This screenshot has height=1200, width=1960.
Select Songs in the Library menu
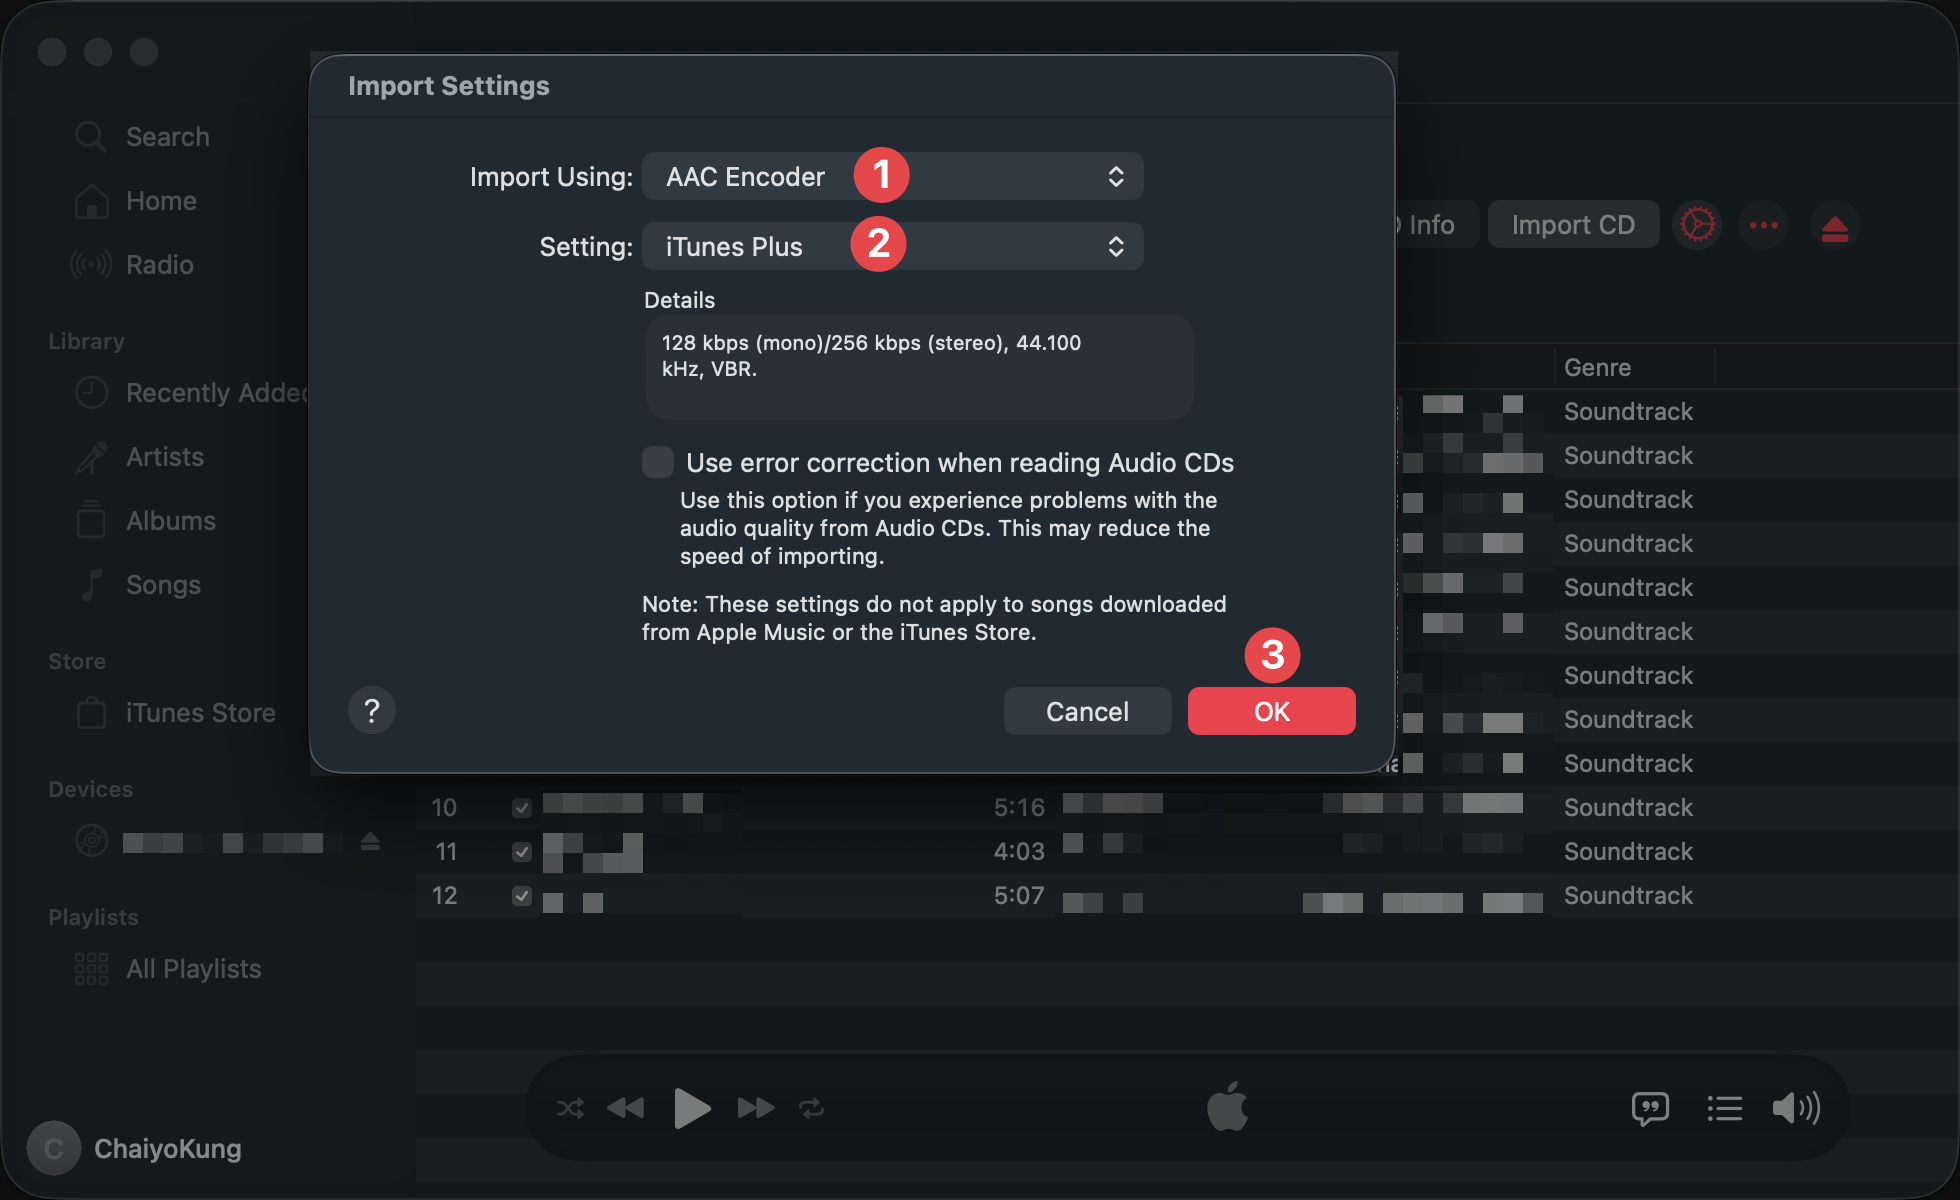click(x=162, y=584)
